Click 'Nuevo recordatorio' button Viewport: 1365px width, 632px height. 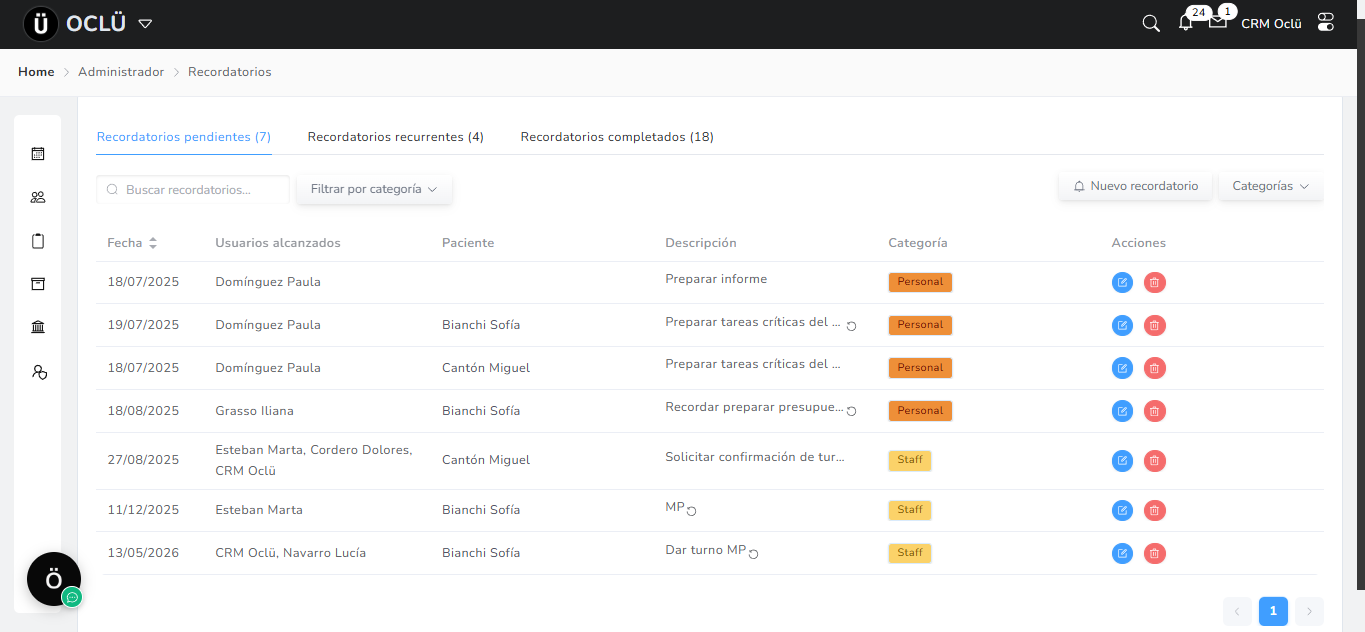(1135, 186)
